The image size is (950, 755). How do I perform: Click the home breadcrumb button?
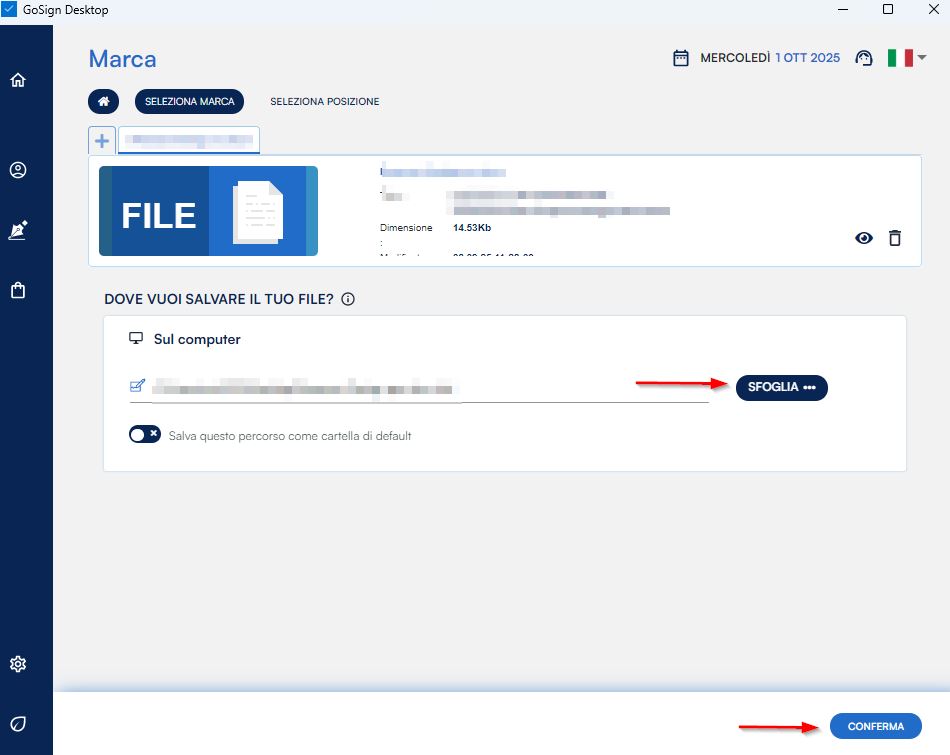pyautogui.click(x=103, y=102)
